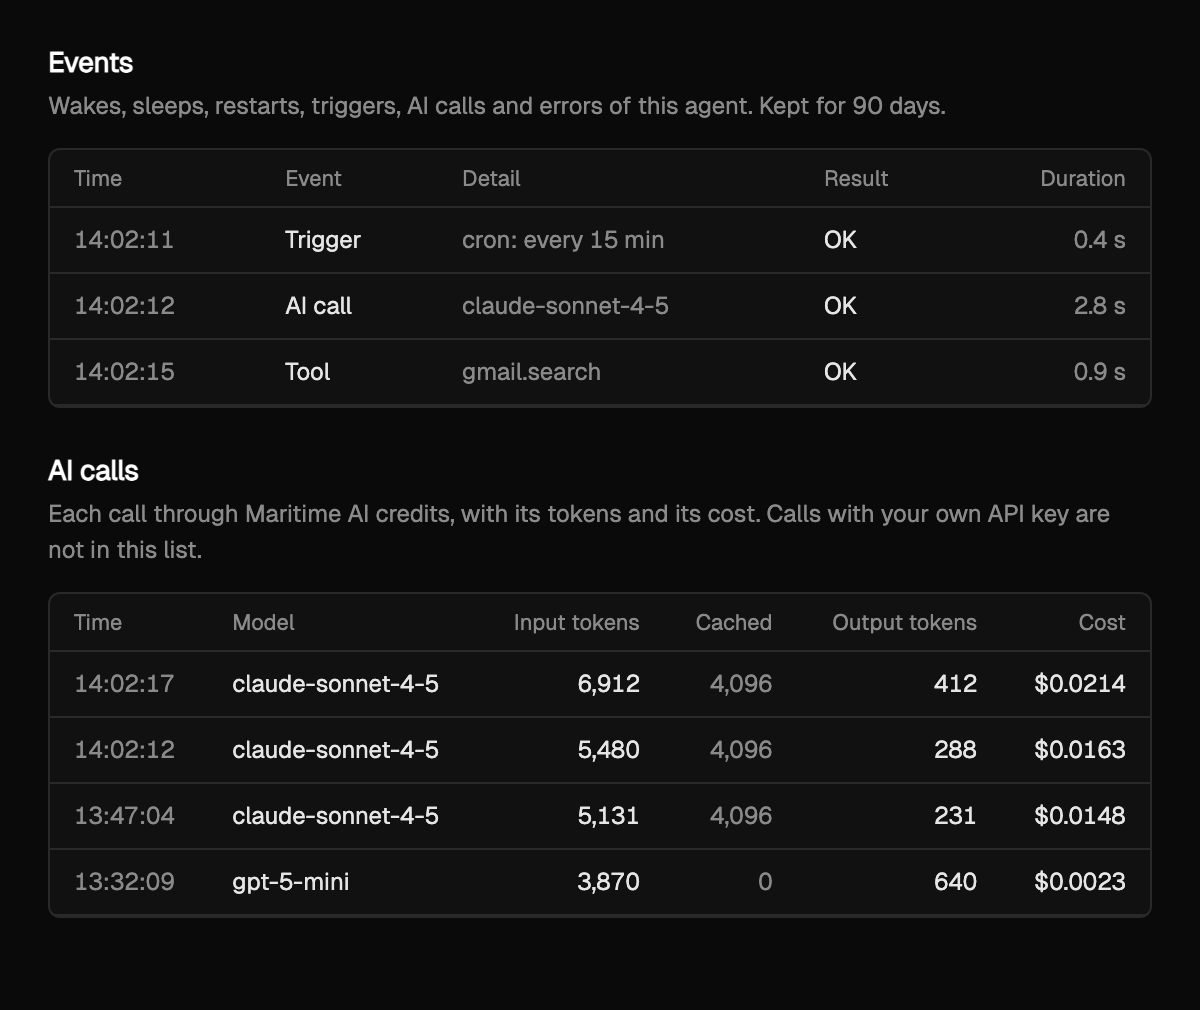Screen dimensions: 1200x1010
Task: Click the 640 output tokens value
Action: (x=955, y=882)
